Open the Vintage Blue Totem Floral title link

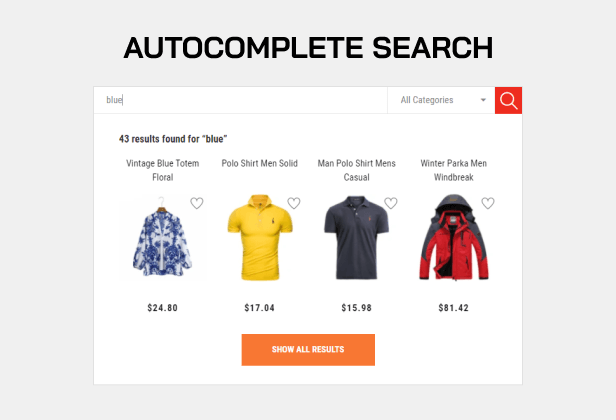[163, 170]
